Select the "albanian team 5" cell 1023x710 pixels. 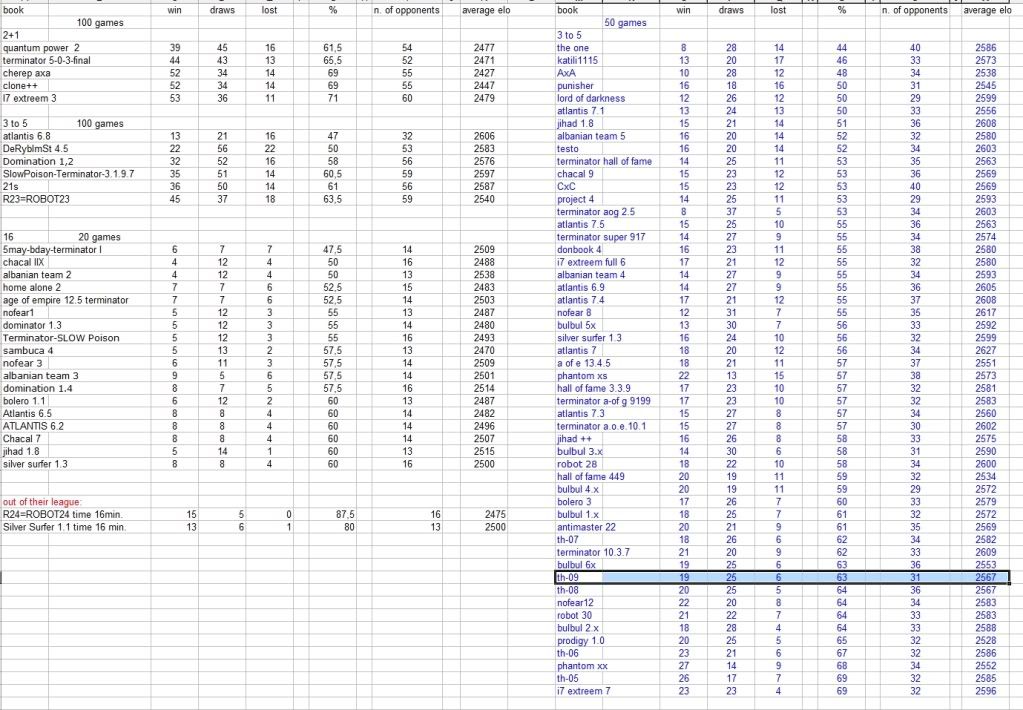[x=591, y=136]
